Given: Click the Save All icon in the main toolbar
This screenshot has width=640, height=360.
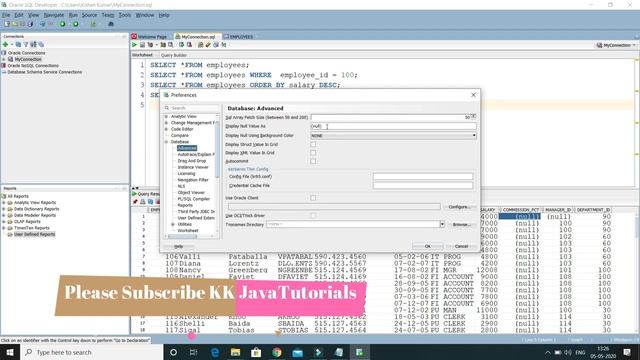Looking at the screenshot, I should click(30, 24).
